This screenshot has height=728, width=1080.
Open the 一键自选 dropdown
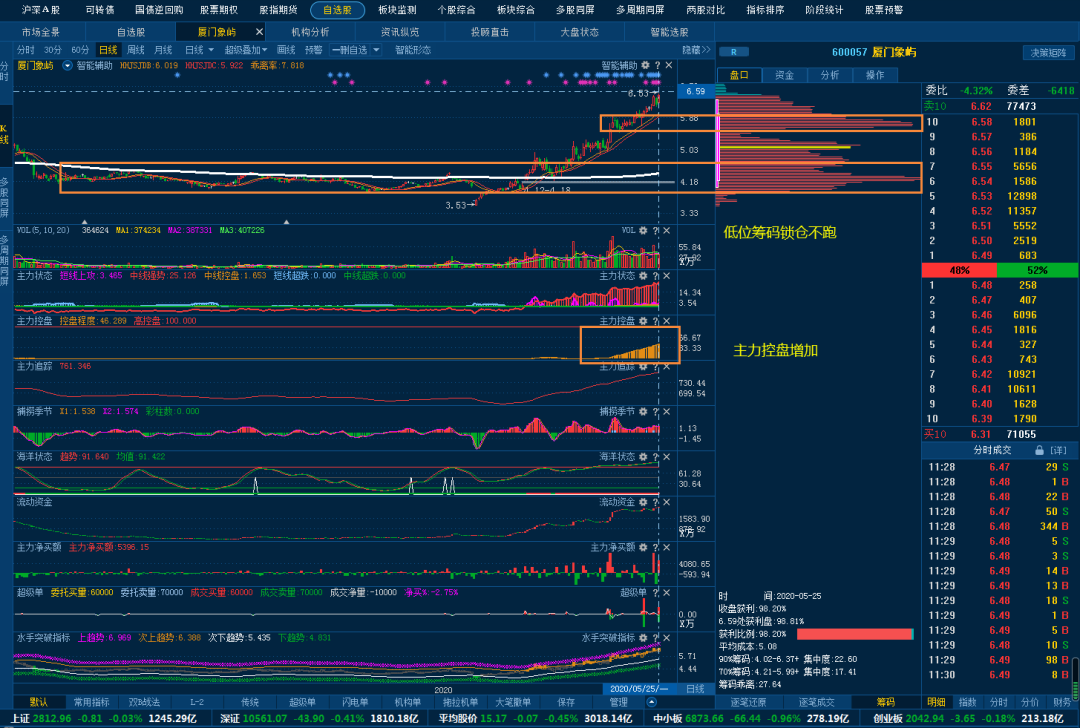point(376,50)
